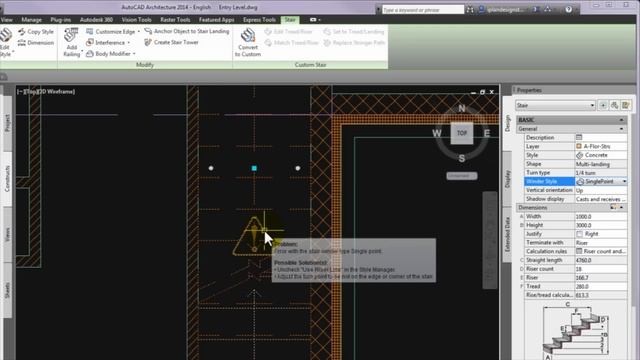
Task: Click the illustration toggle icon in the Dimensions header
Action: [613, 207]
